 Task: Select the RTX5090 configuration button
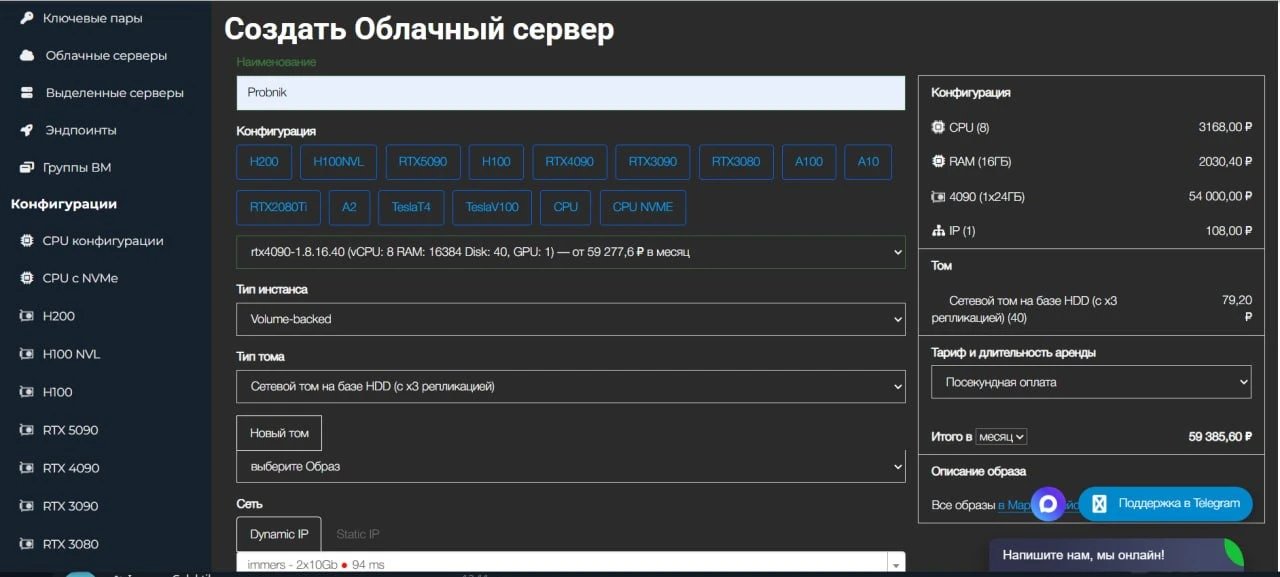tap(423, 161)
